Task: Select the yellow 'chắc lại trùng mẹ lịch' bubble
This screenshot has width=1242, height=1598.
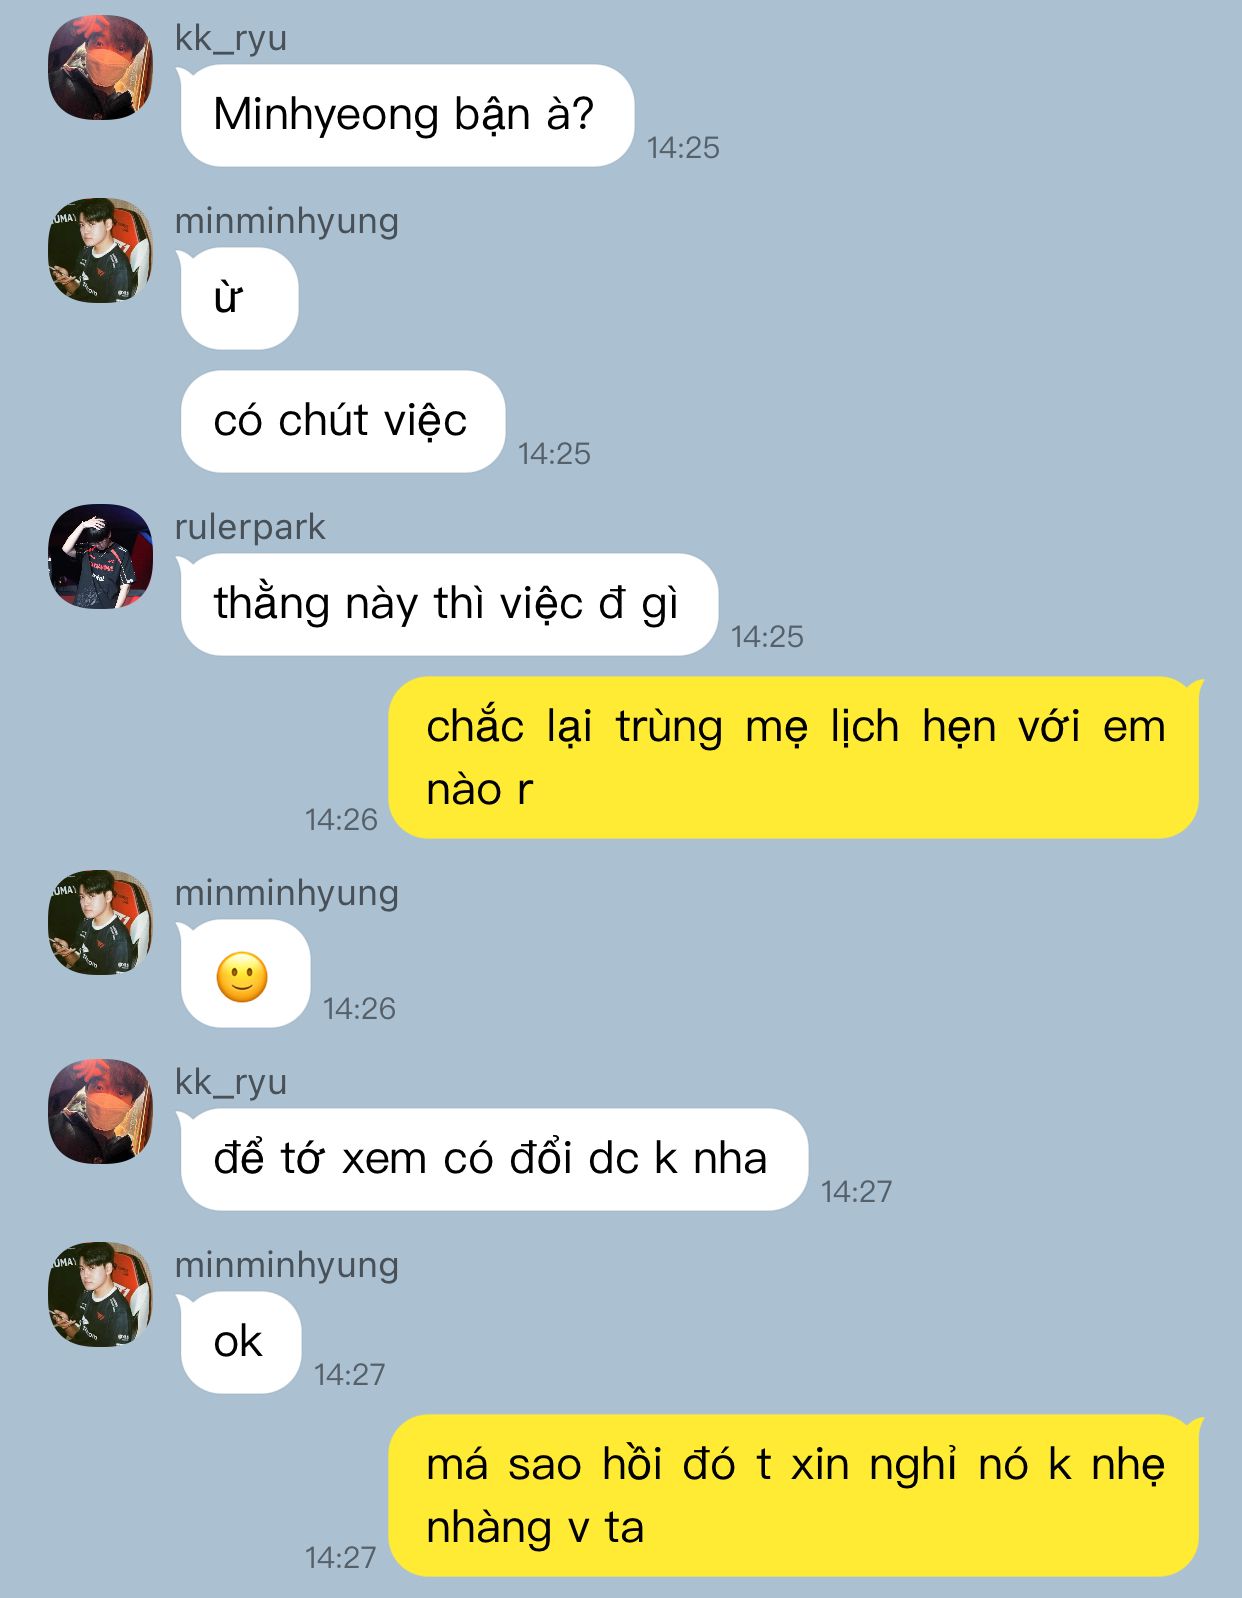Action: click(x=795, y=757)
